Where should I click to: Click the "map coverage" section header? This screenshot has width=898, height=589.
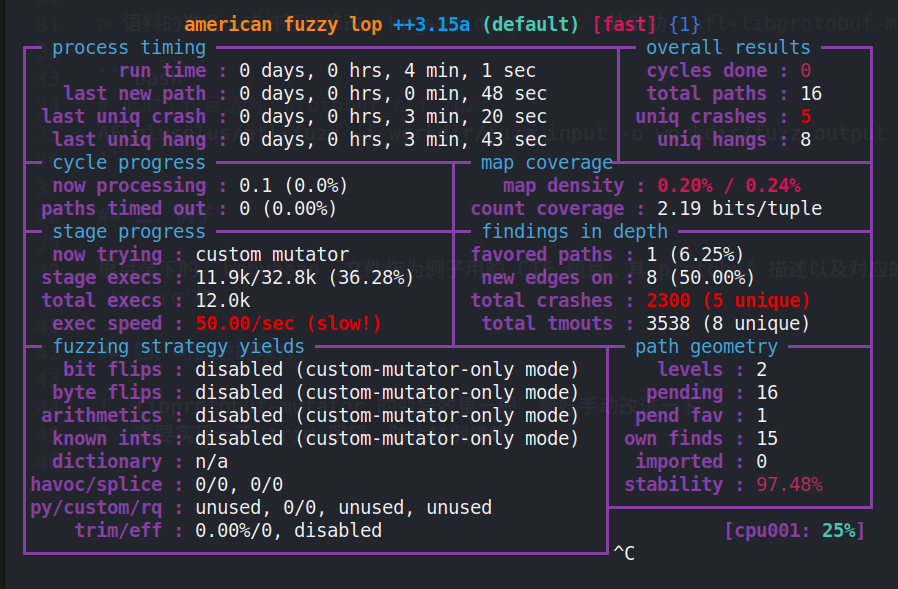pyautogui.click(x=546, y=162)
